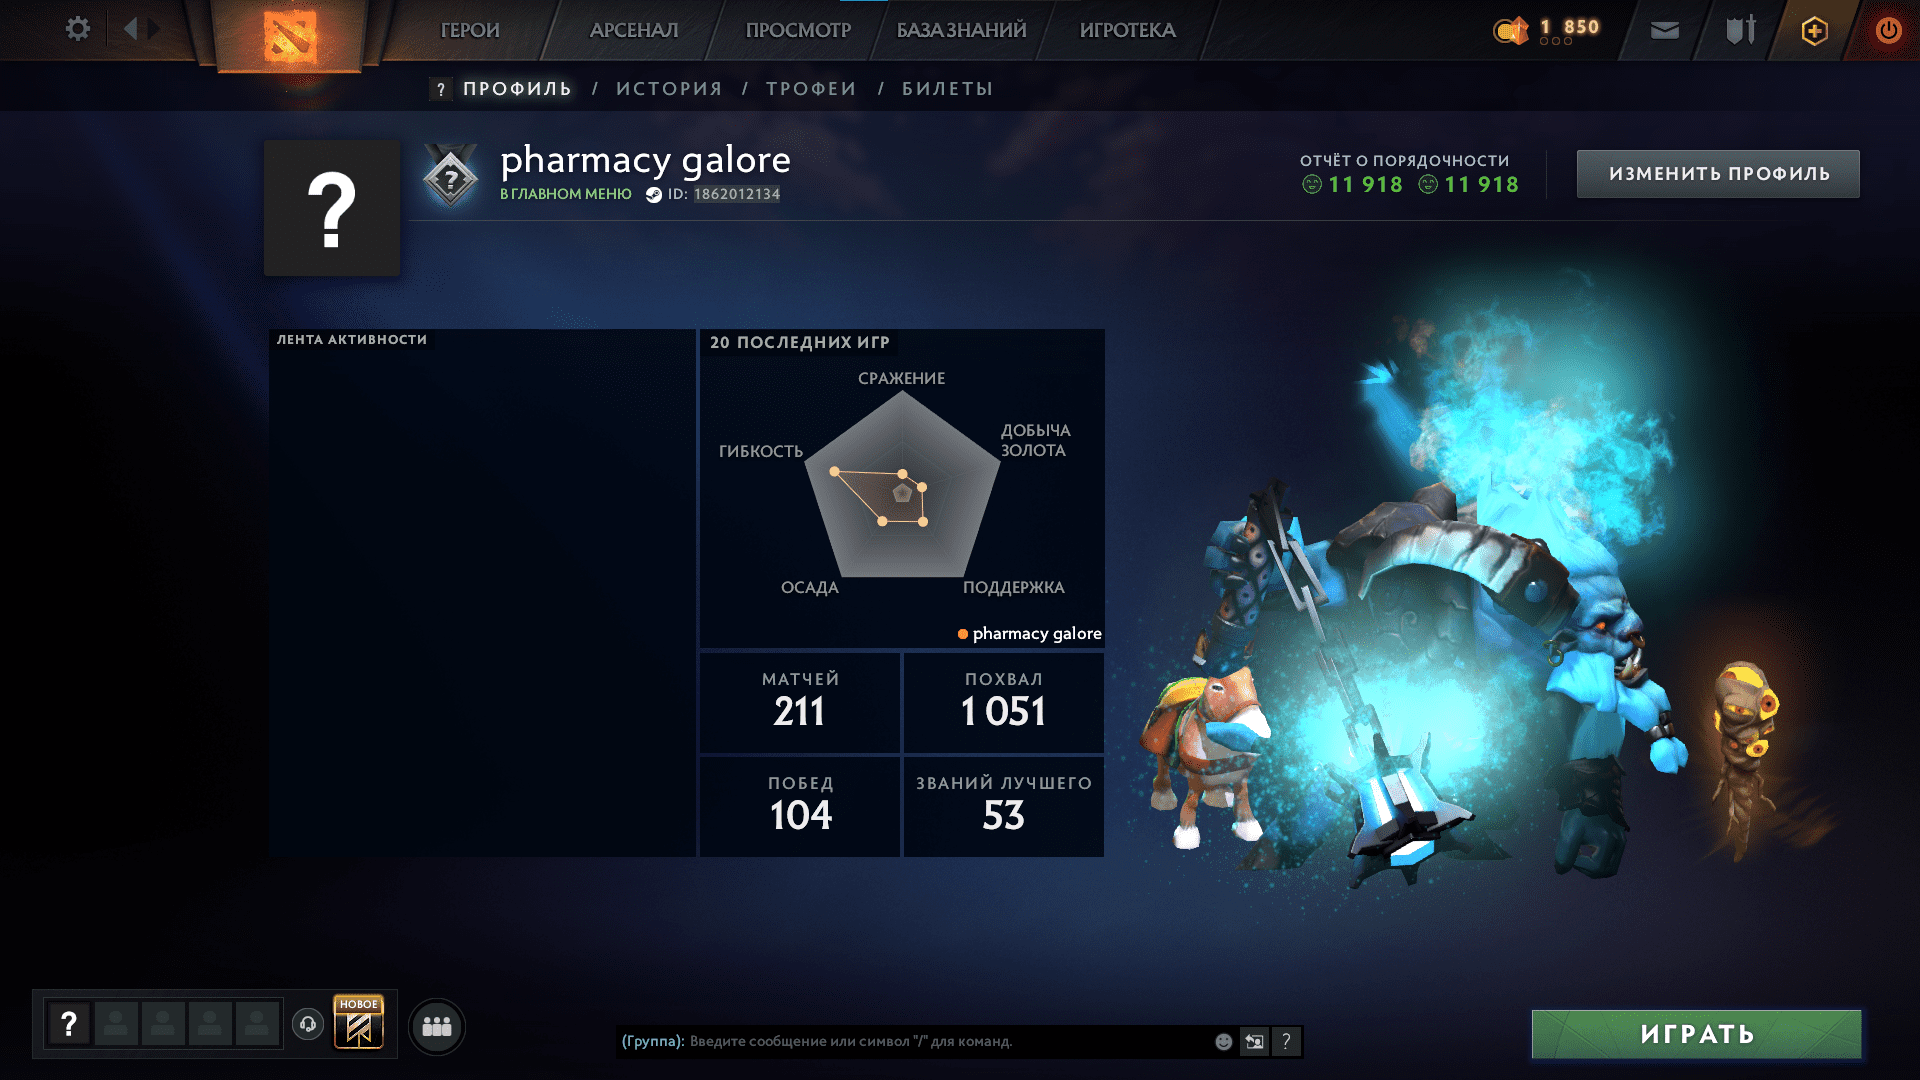Click the ИЗМЕНИТЬ ПРОФИЛЬ button
Viewport: 1920px width, 1080px height.
click(x=1718, y=174)
